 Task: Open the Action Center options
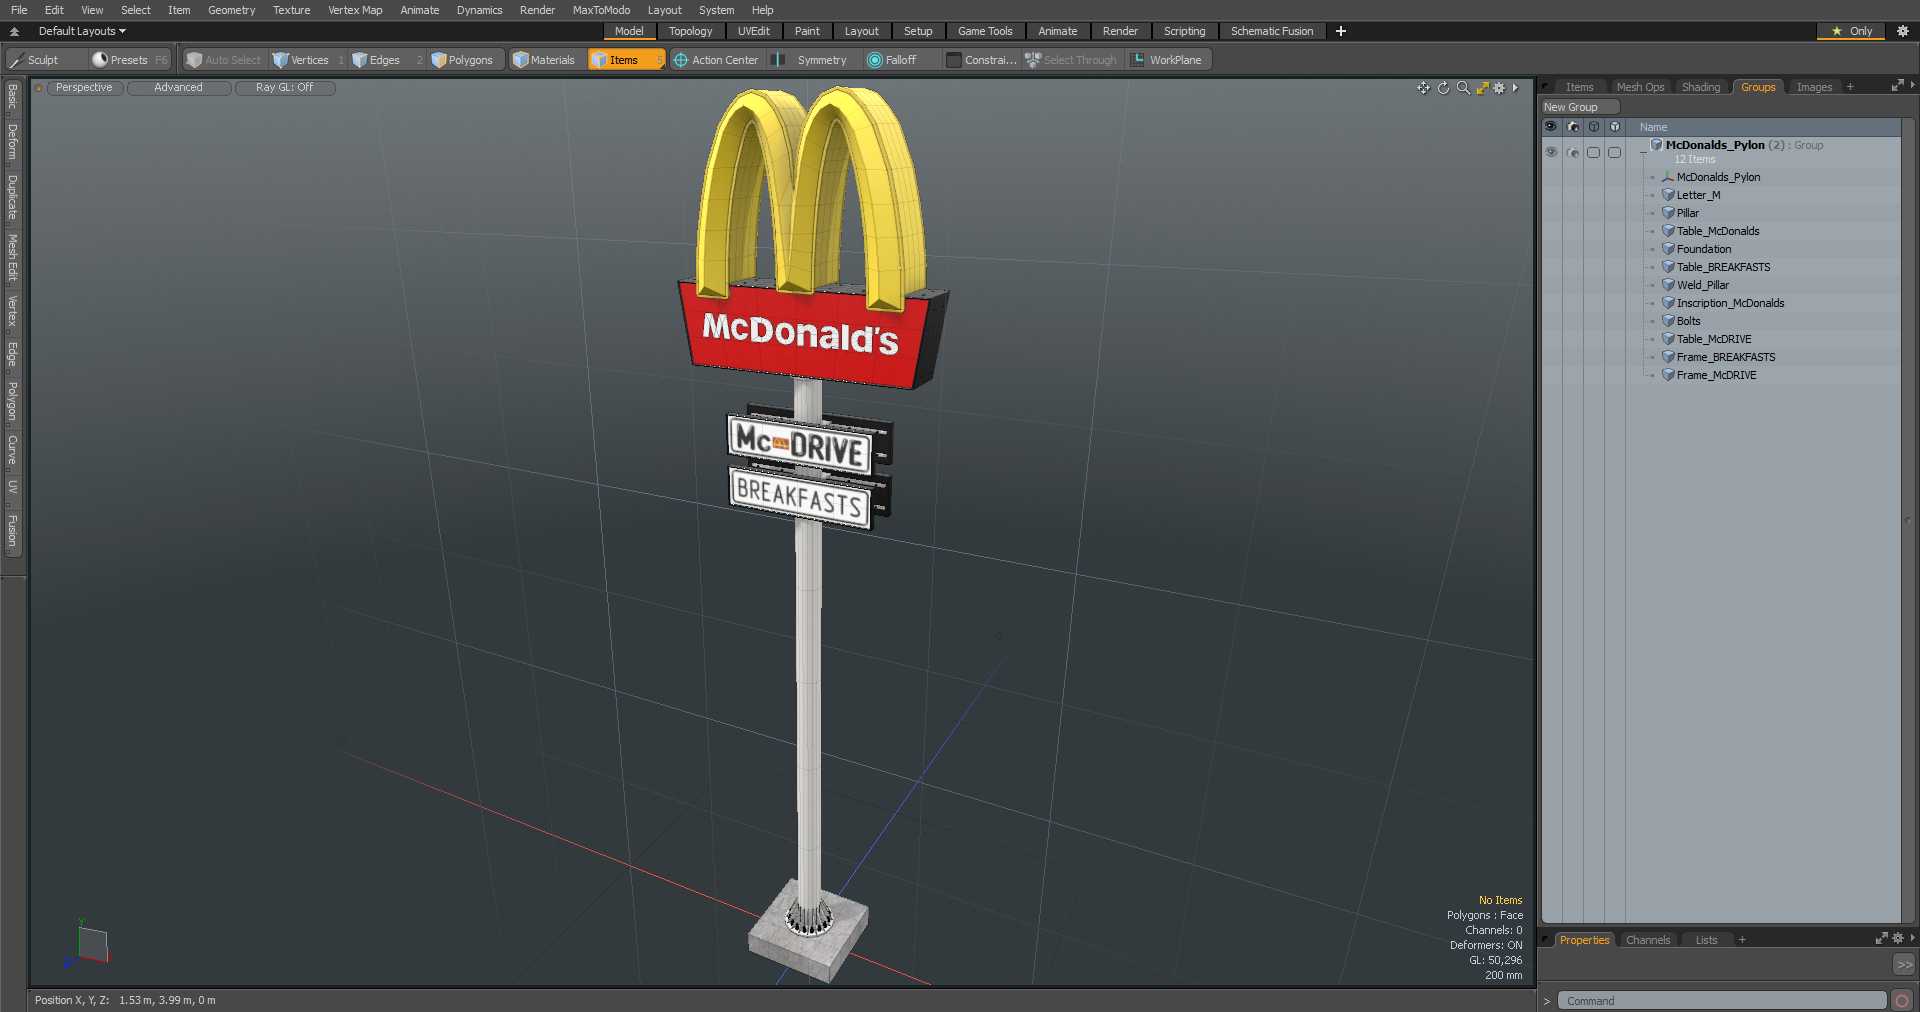[x=716, y=60]
